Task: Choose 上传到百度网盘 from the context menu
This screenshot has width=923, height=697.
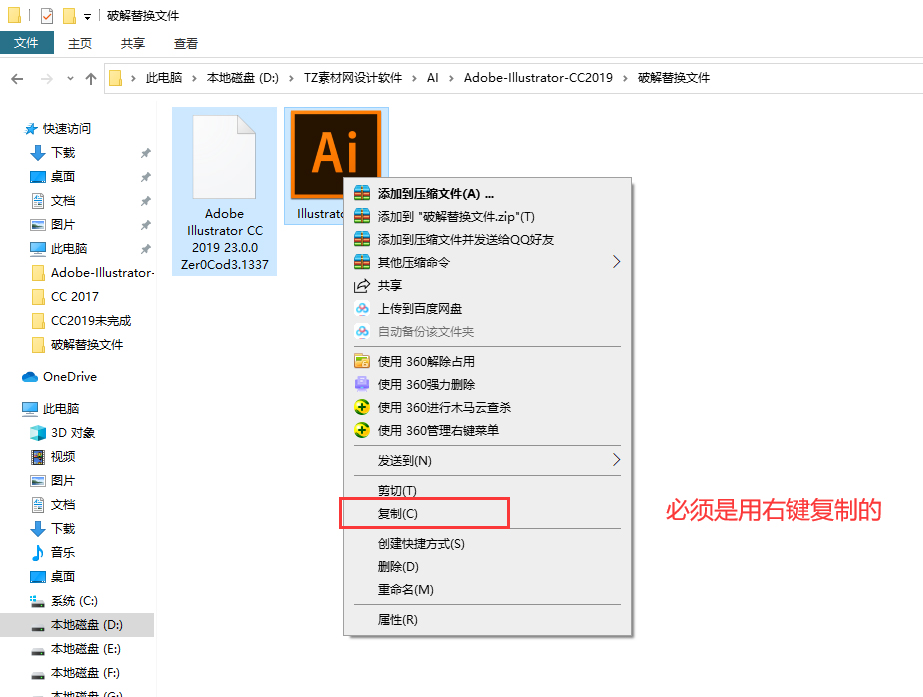Action: click(487, 308)
